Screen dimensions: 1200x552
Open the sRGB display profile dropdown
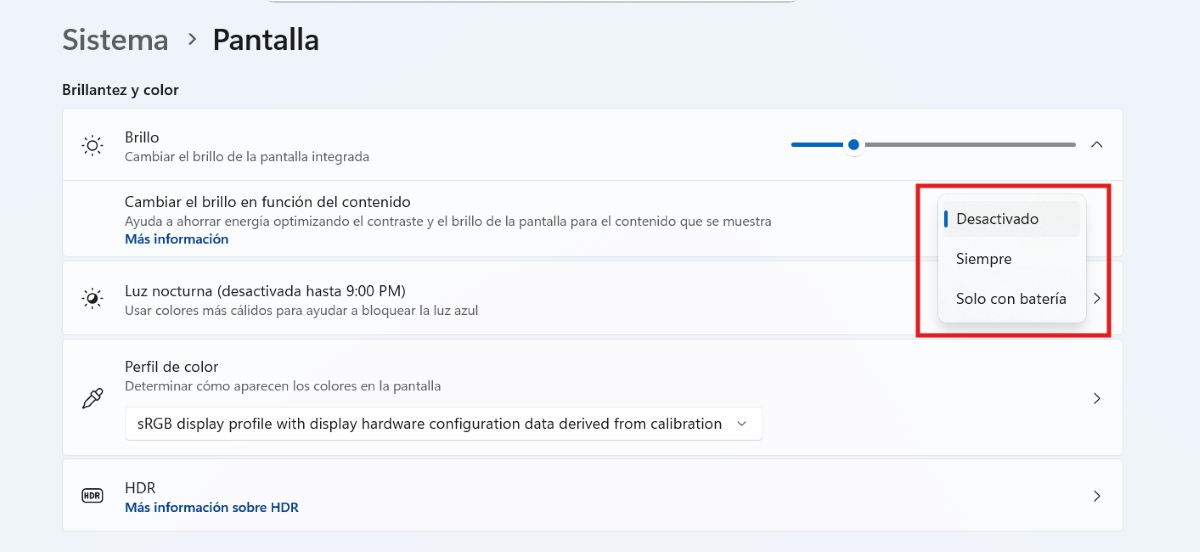(x=443, y=424)
